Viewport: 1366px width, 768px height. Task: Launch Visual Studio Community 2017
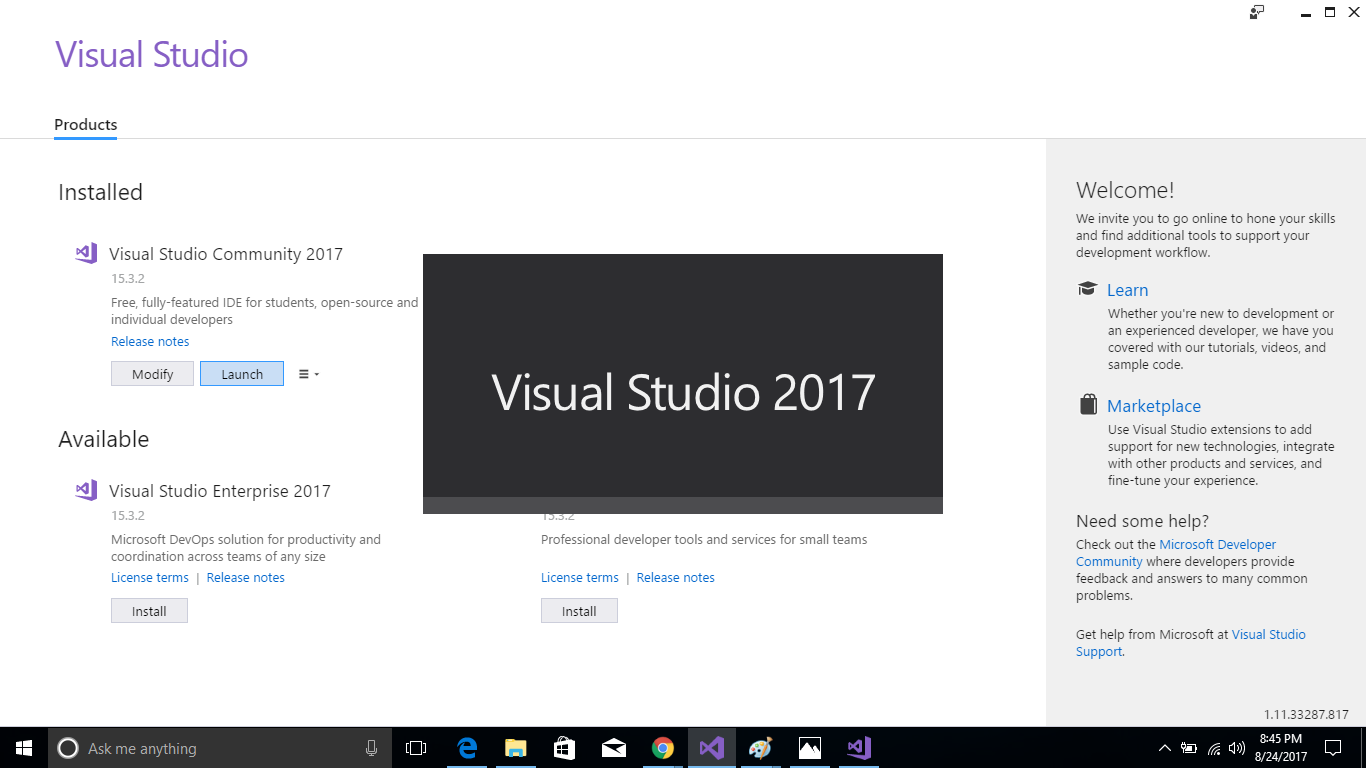[241, 373]
